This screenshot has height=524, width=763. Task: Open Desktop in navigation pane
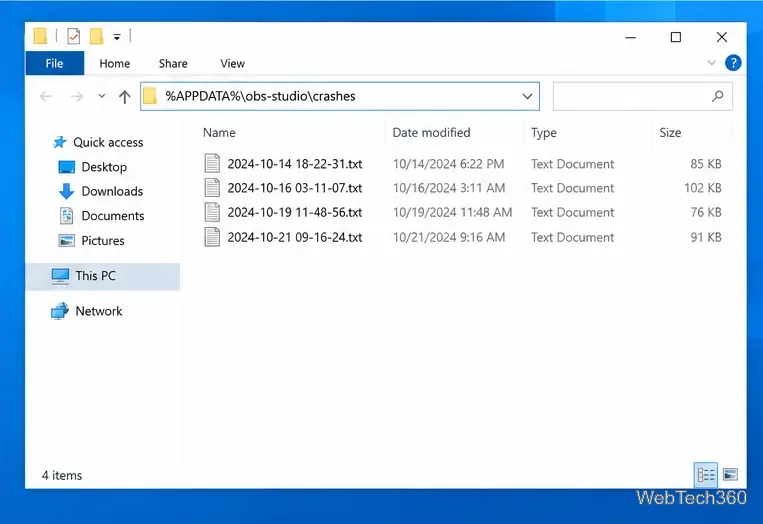tap(104, 167)
